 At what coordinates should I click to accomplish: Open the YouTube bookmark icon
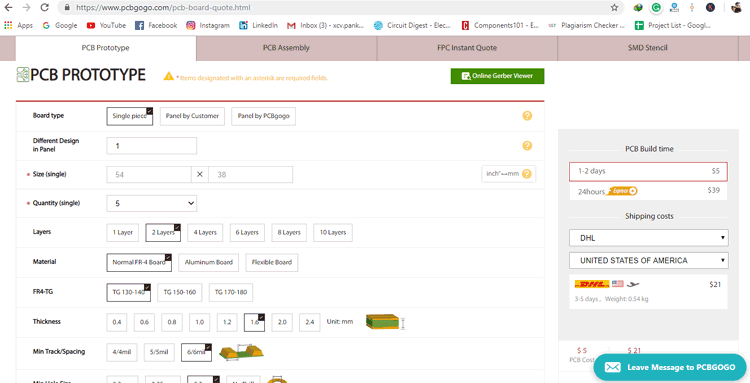click(x=91, y=25)
